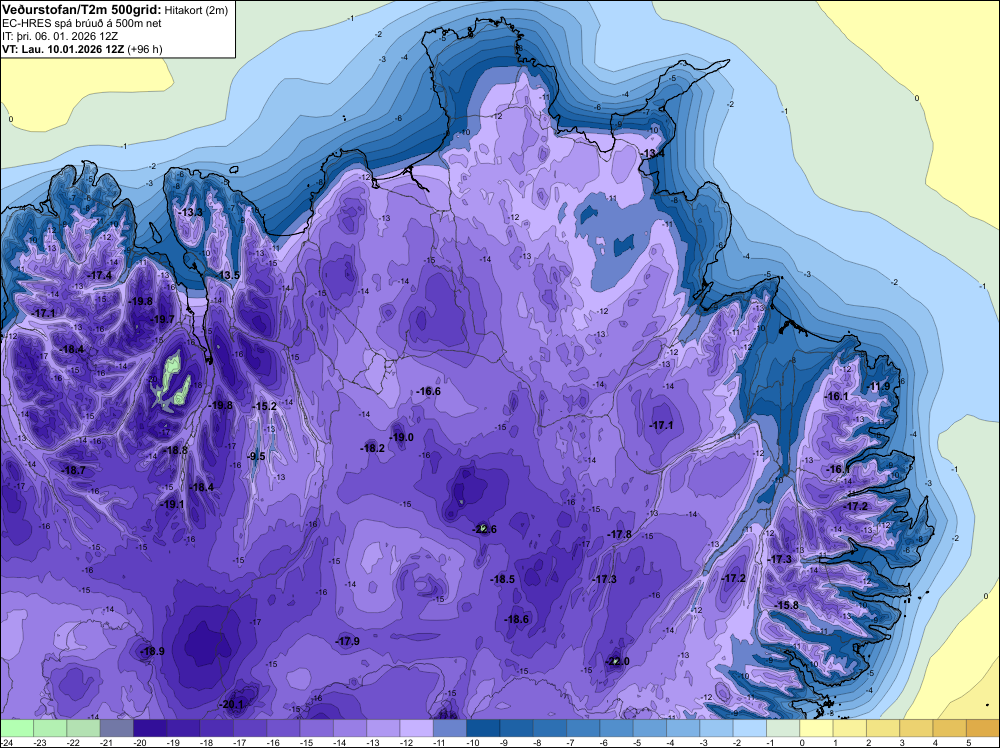Click the -18.6 temperature value on the map
This screenshot has width=1000, height=748.
[x=517, y=619]
